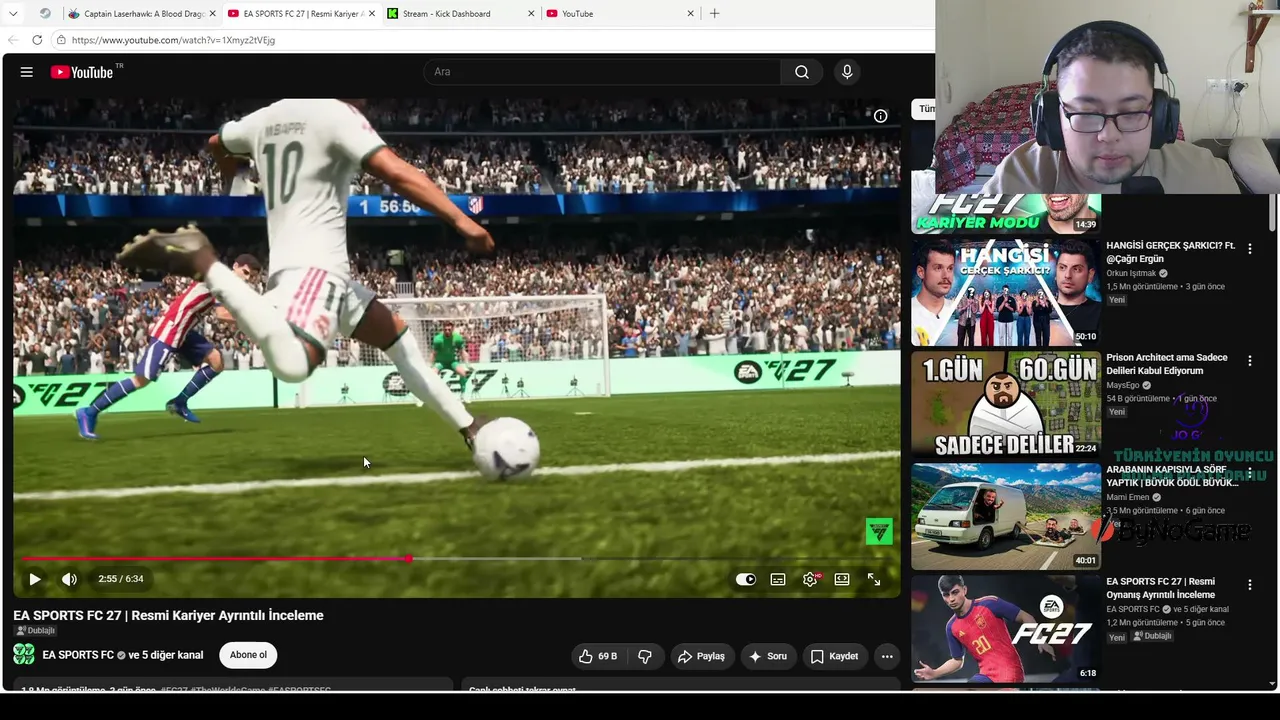Click the address bar URL
1280x720 pixels.
(173, 40)
